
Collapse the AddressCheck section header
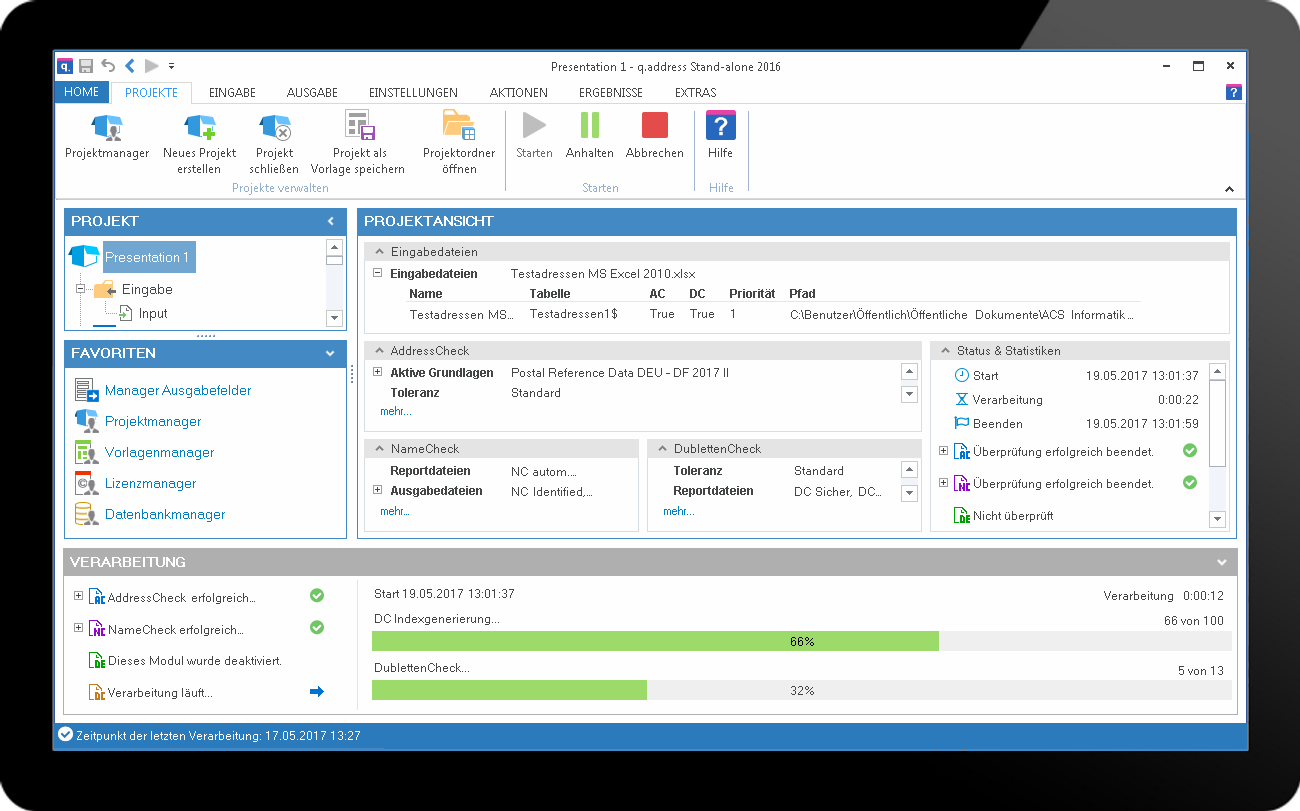click(377, 351)
